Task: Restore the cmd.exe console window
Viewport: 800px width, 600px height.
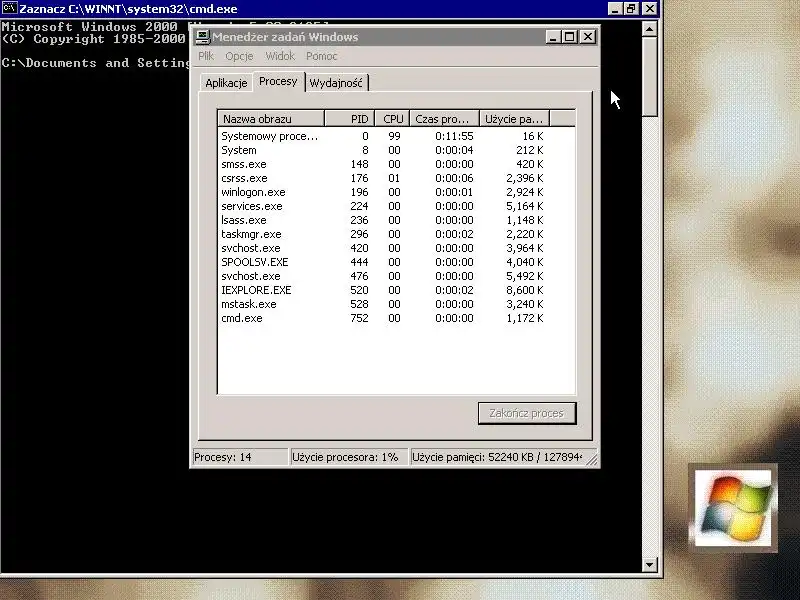Action: coord(632,9)
